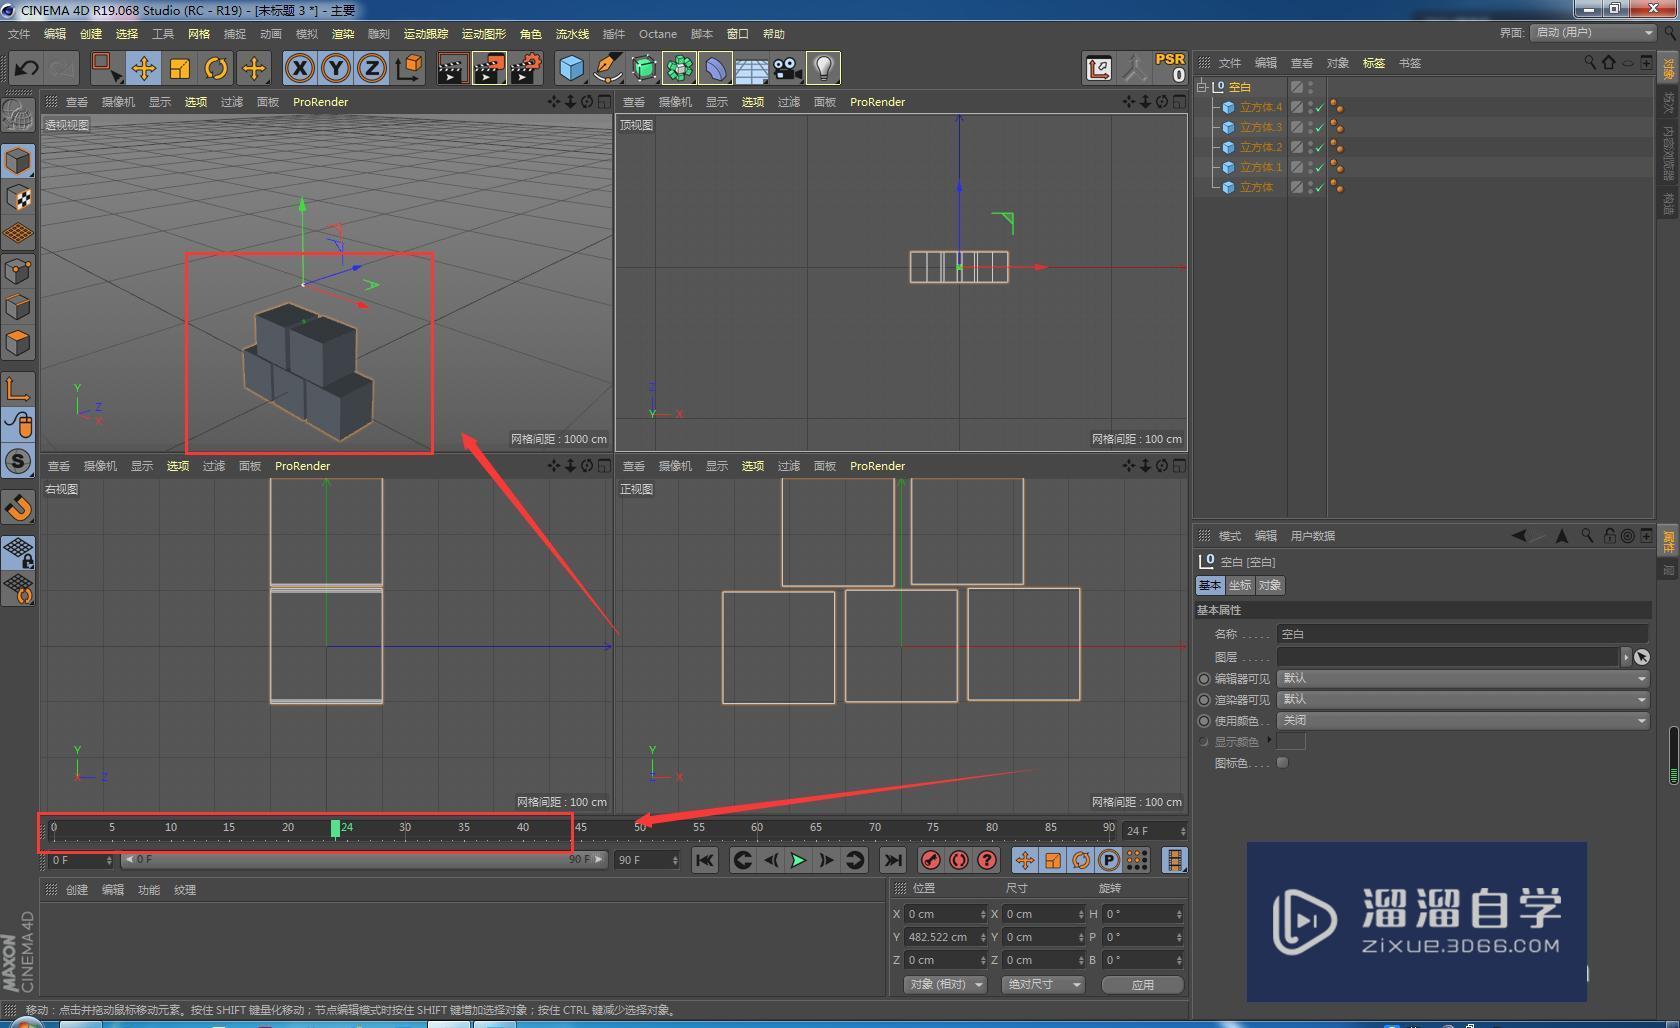Open 使用颜色 dropdown
The height and width of the screenshot is (1028, 1680).
coord(1463,720)
